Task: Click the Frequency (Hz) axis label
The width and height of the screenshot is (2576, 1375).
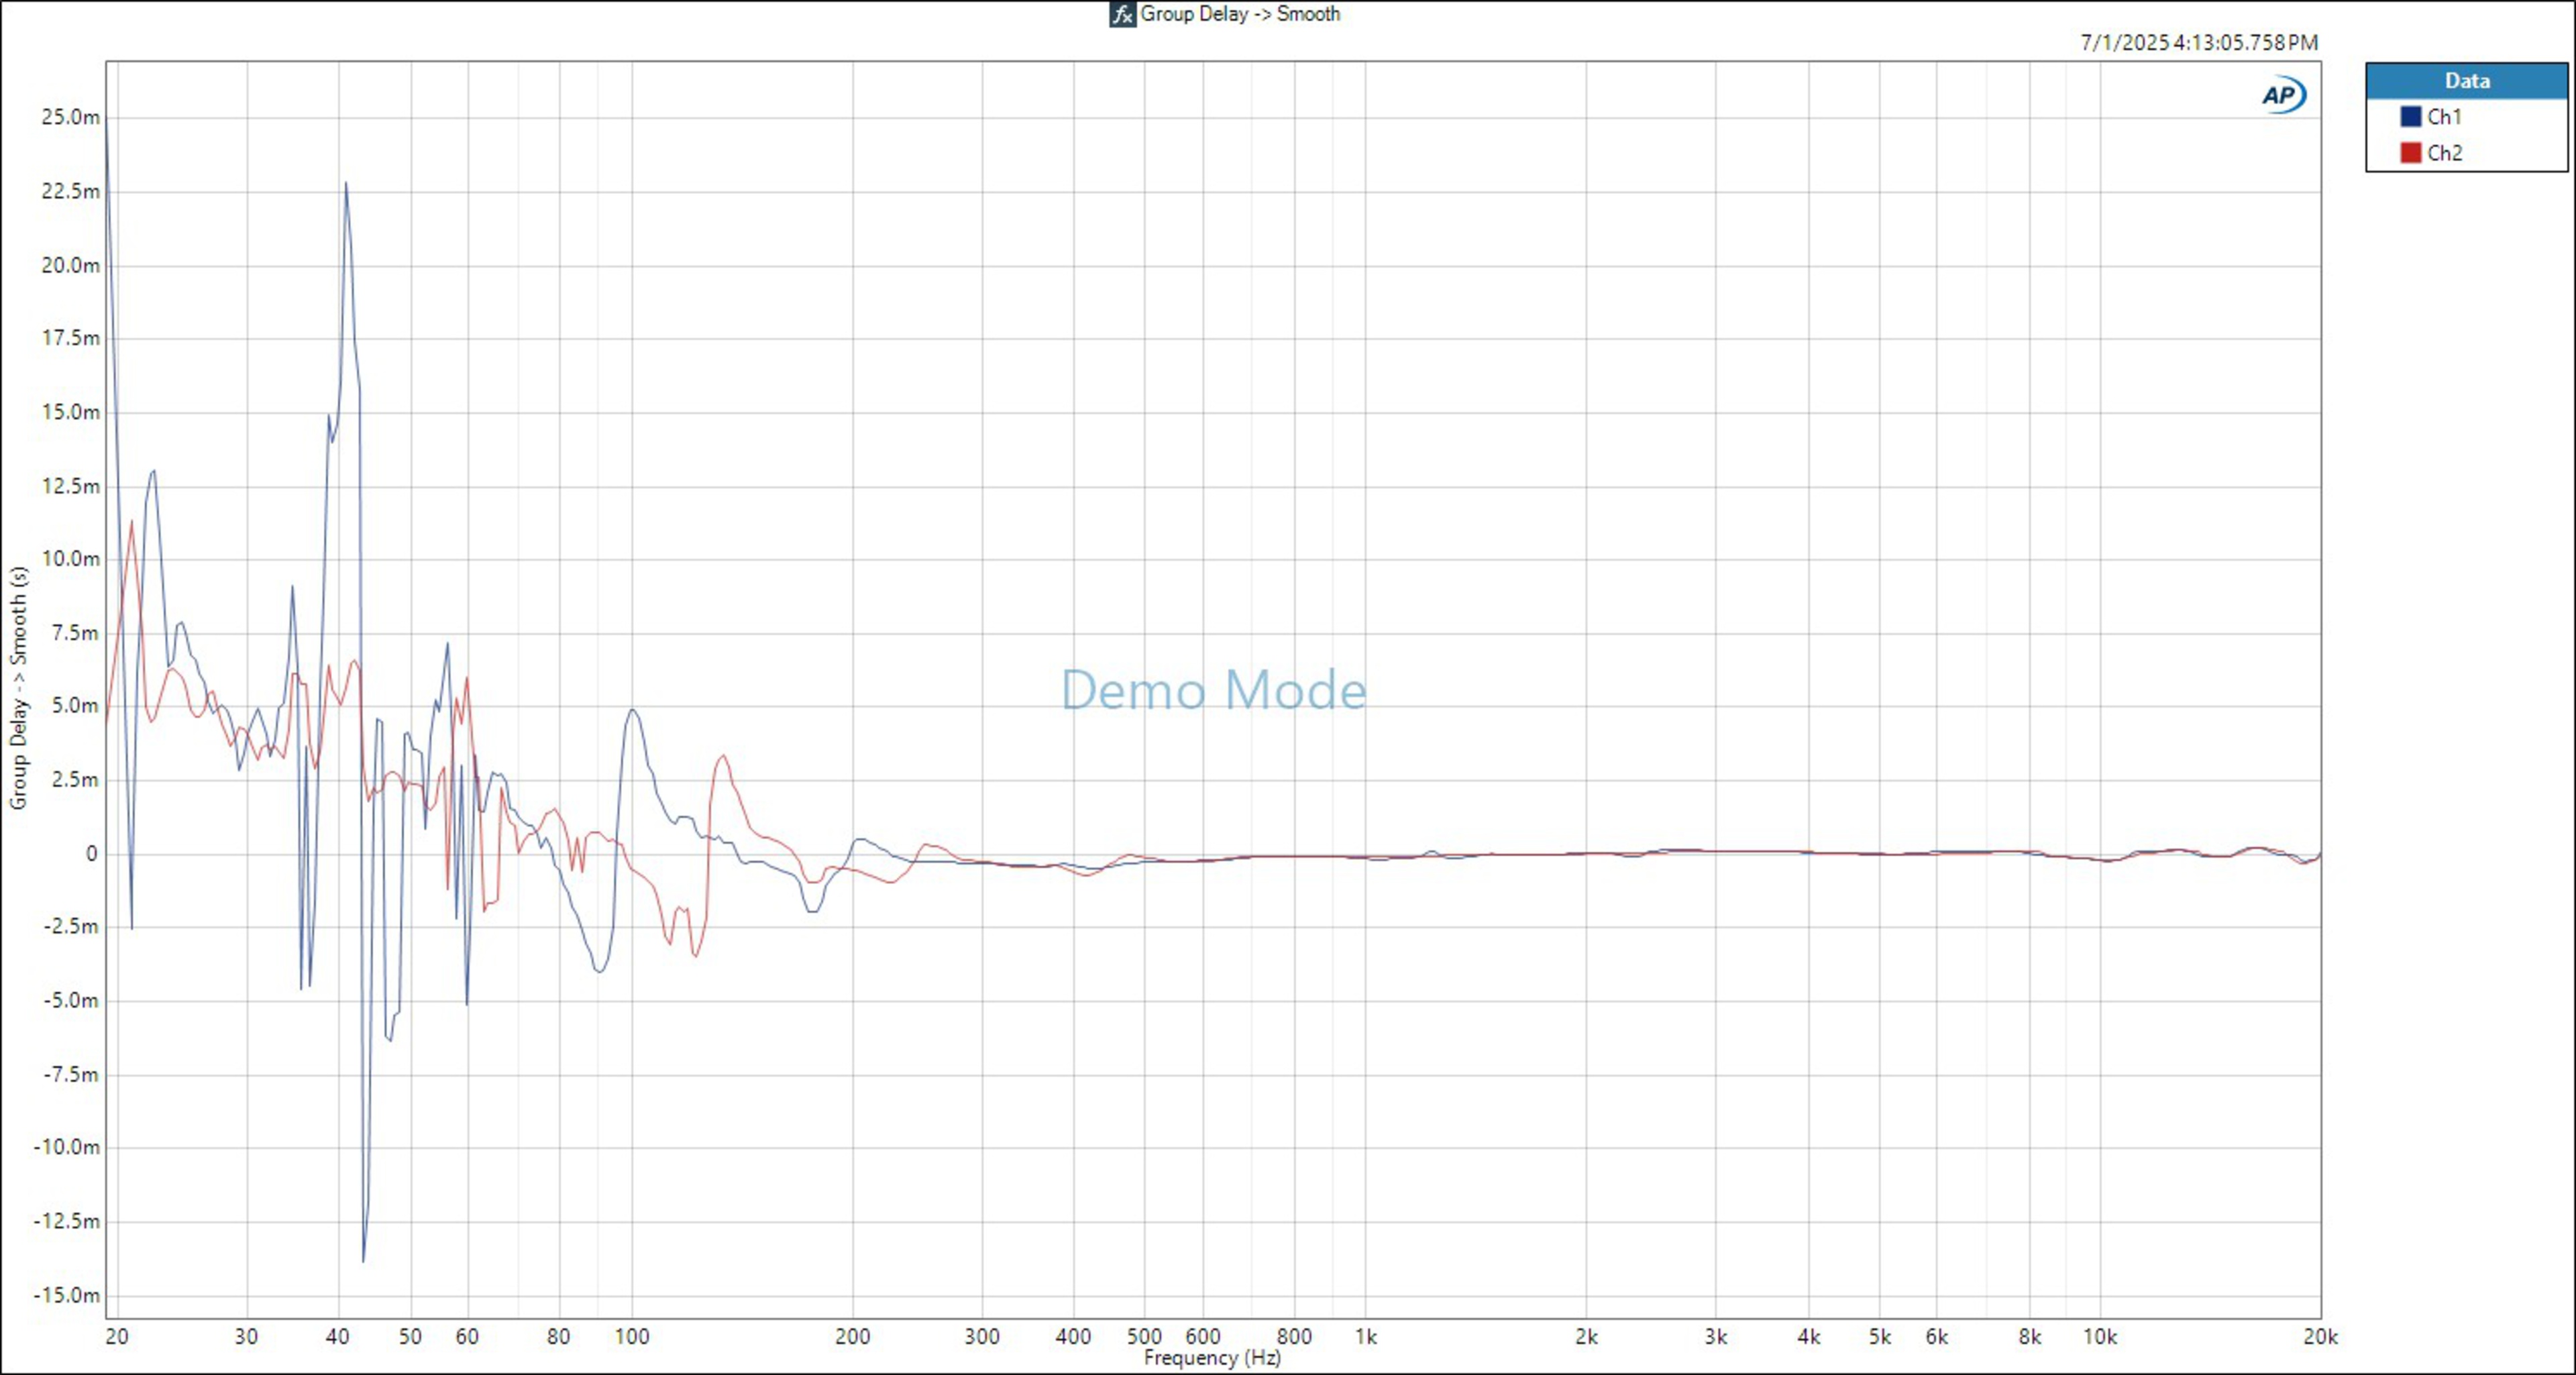Action: pos(1212,1358)
